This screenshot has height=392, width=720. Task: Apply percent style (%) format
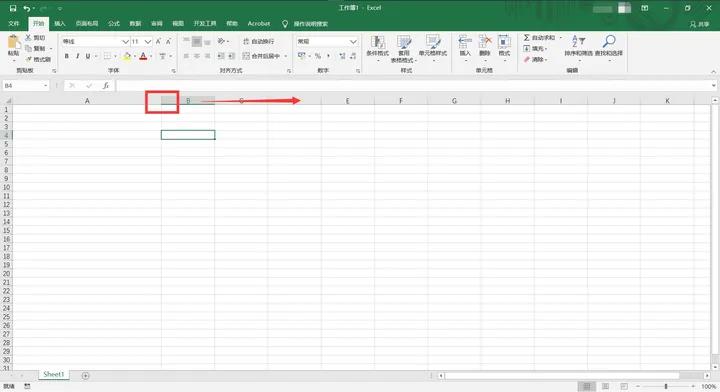[318, 56]
